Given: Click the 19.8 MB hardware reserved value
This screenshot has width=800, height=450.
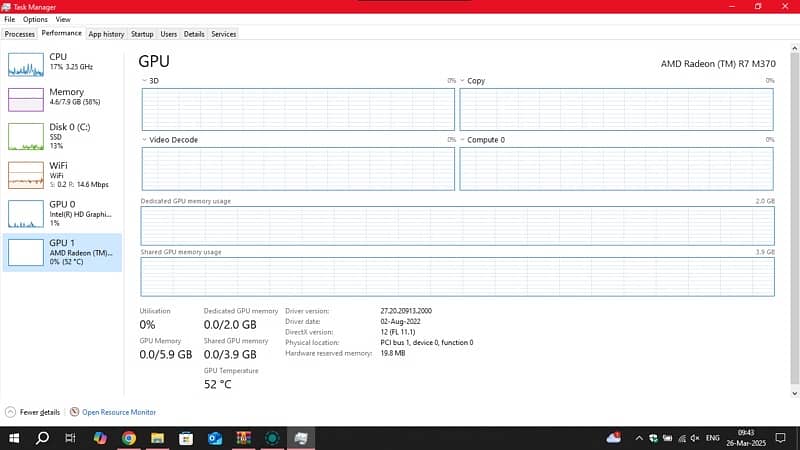Looking at the screenshot, I should [x=392, y=353].
